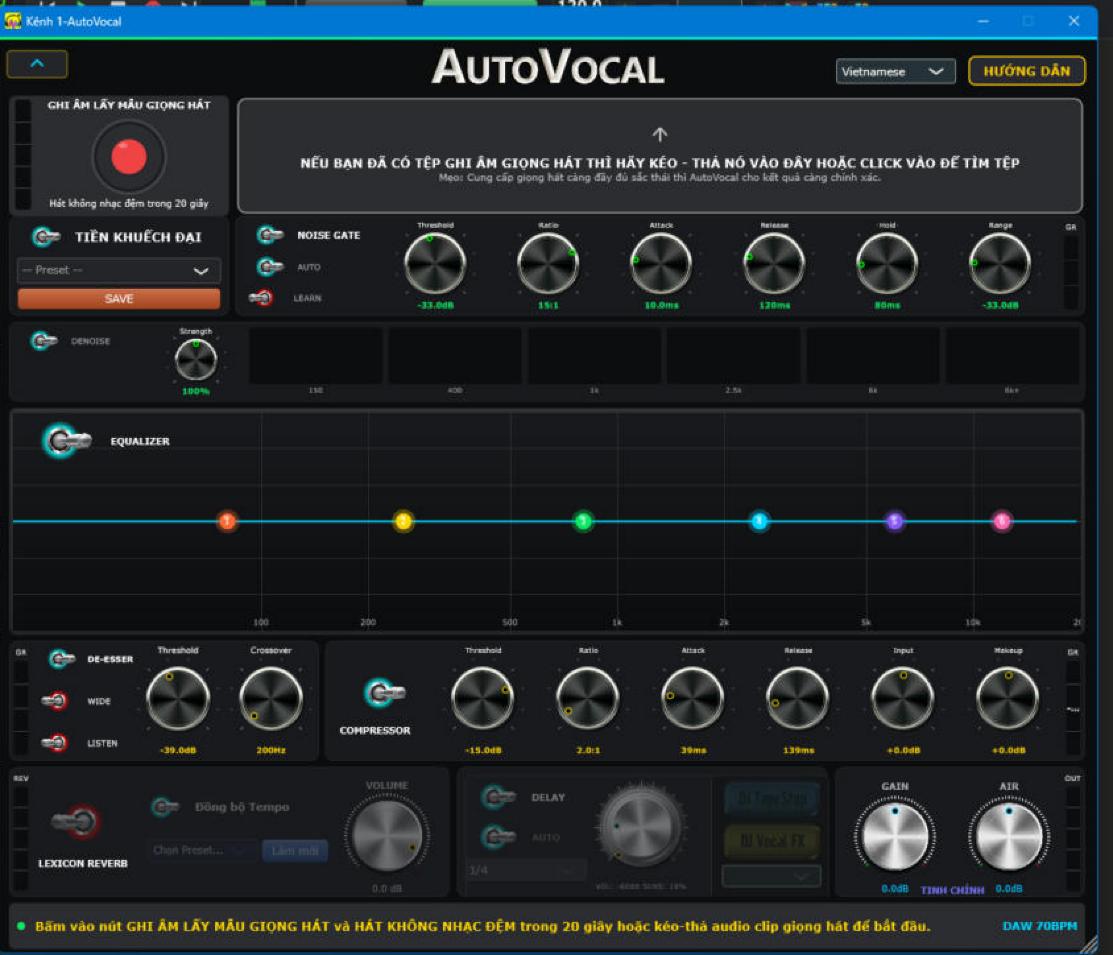Click the reverb Làm mới button
The width and height of the screenshot is (1113, 955).
point(295,850)
